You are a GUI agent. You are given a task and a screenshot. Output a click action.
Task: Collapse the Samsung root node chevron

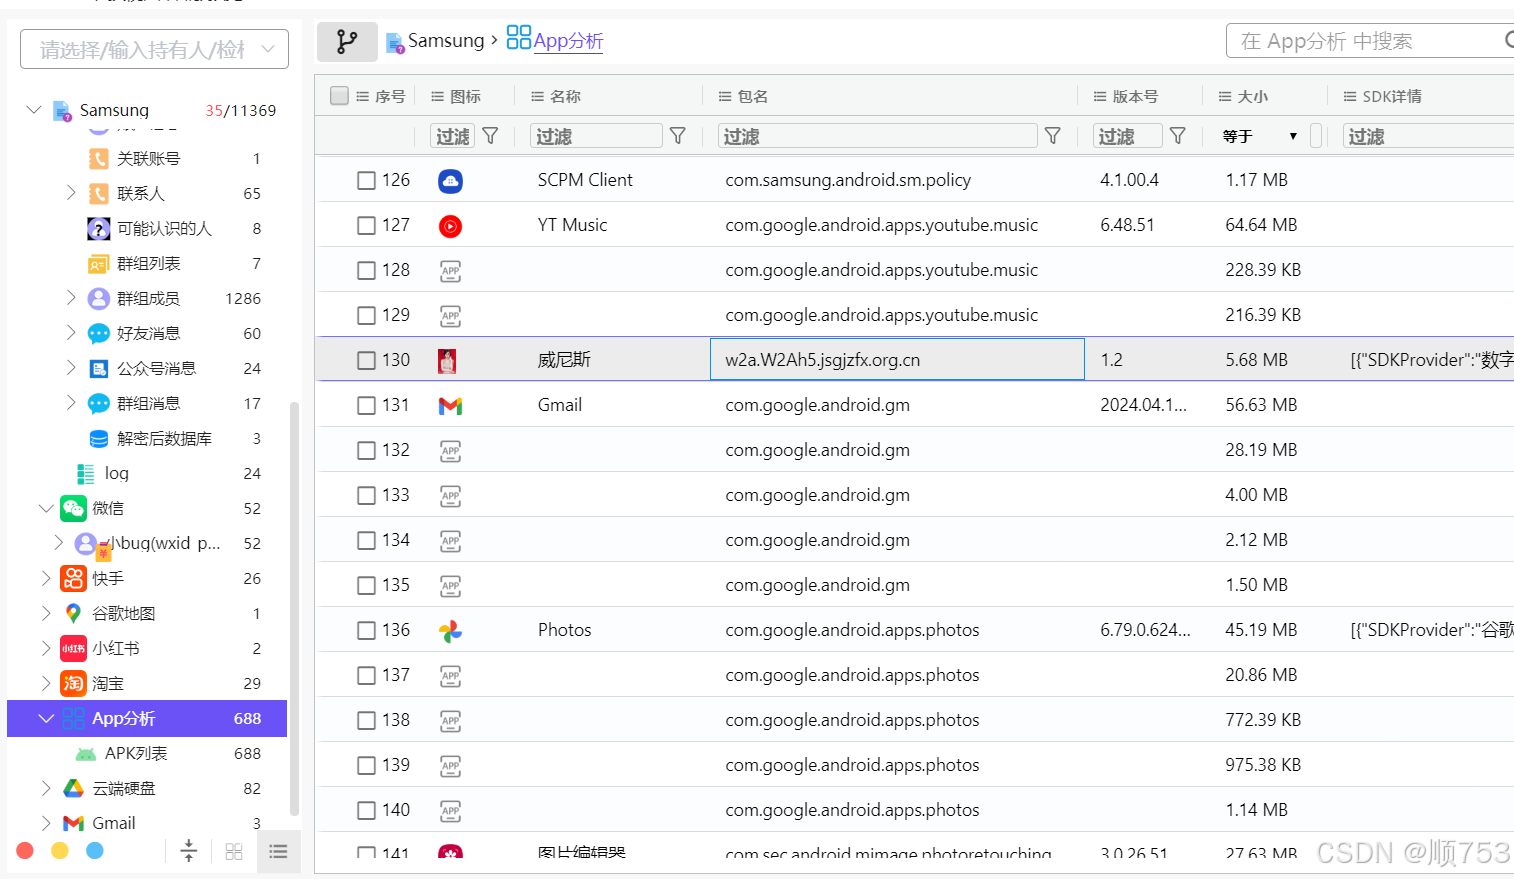(x=34, y=109)
